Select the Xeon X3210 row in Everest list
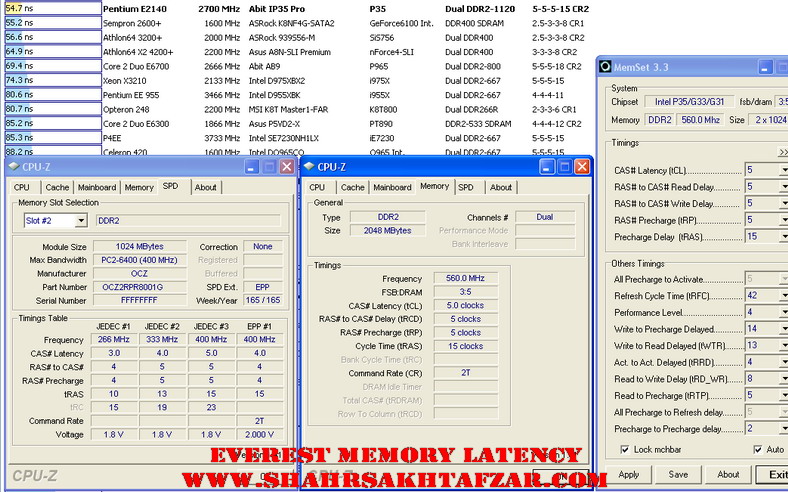Image resolution: width=788 pixels, height=492 pixels. [x=297, y=80]
